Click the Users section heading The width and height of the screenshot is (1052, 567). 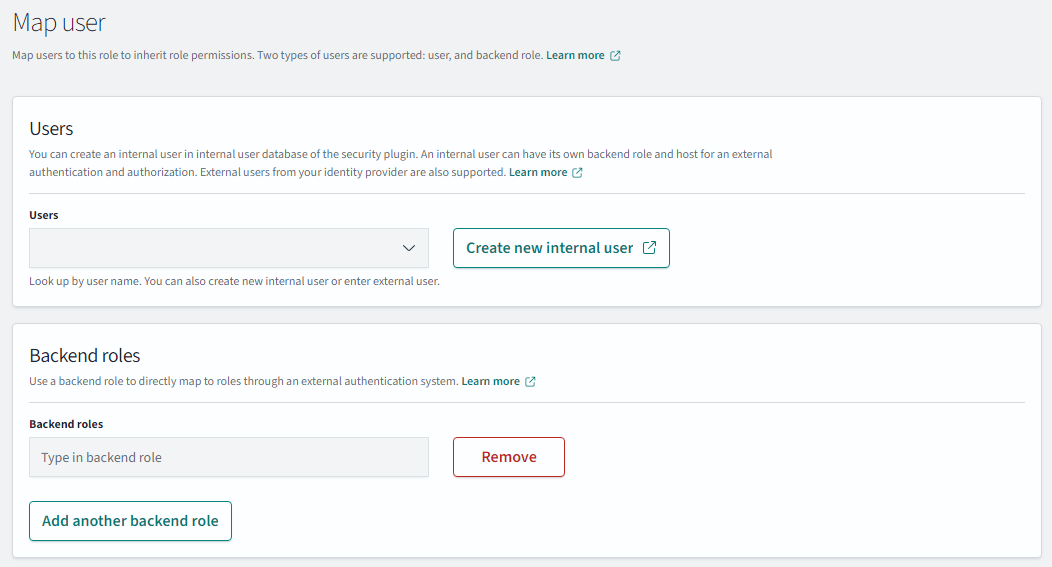[51, 129]
